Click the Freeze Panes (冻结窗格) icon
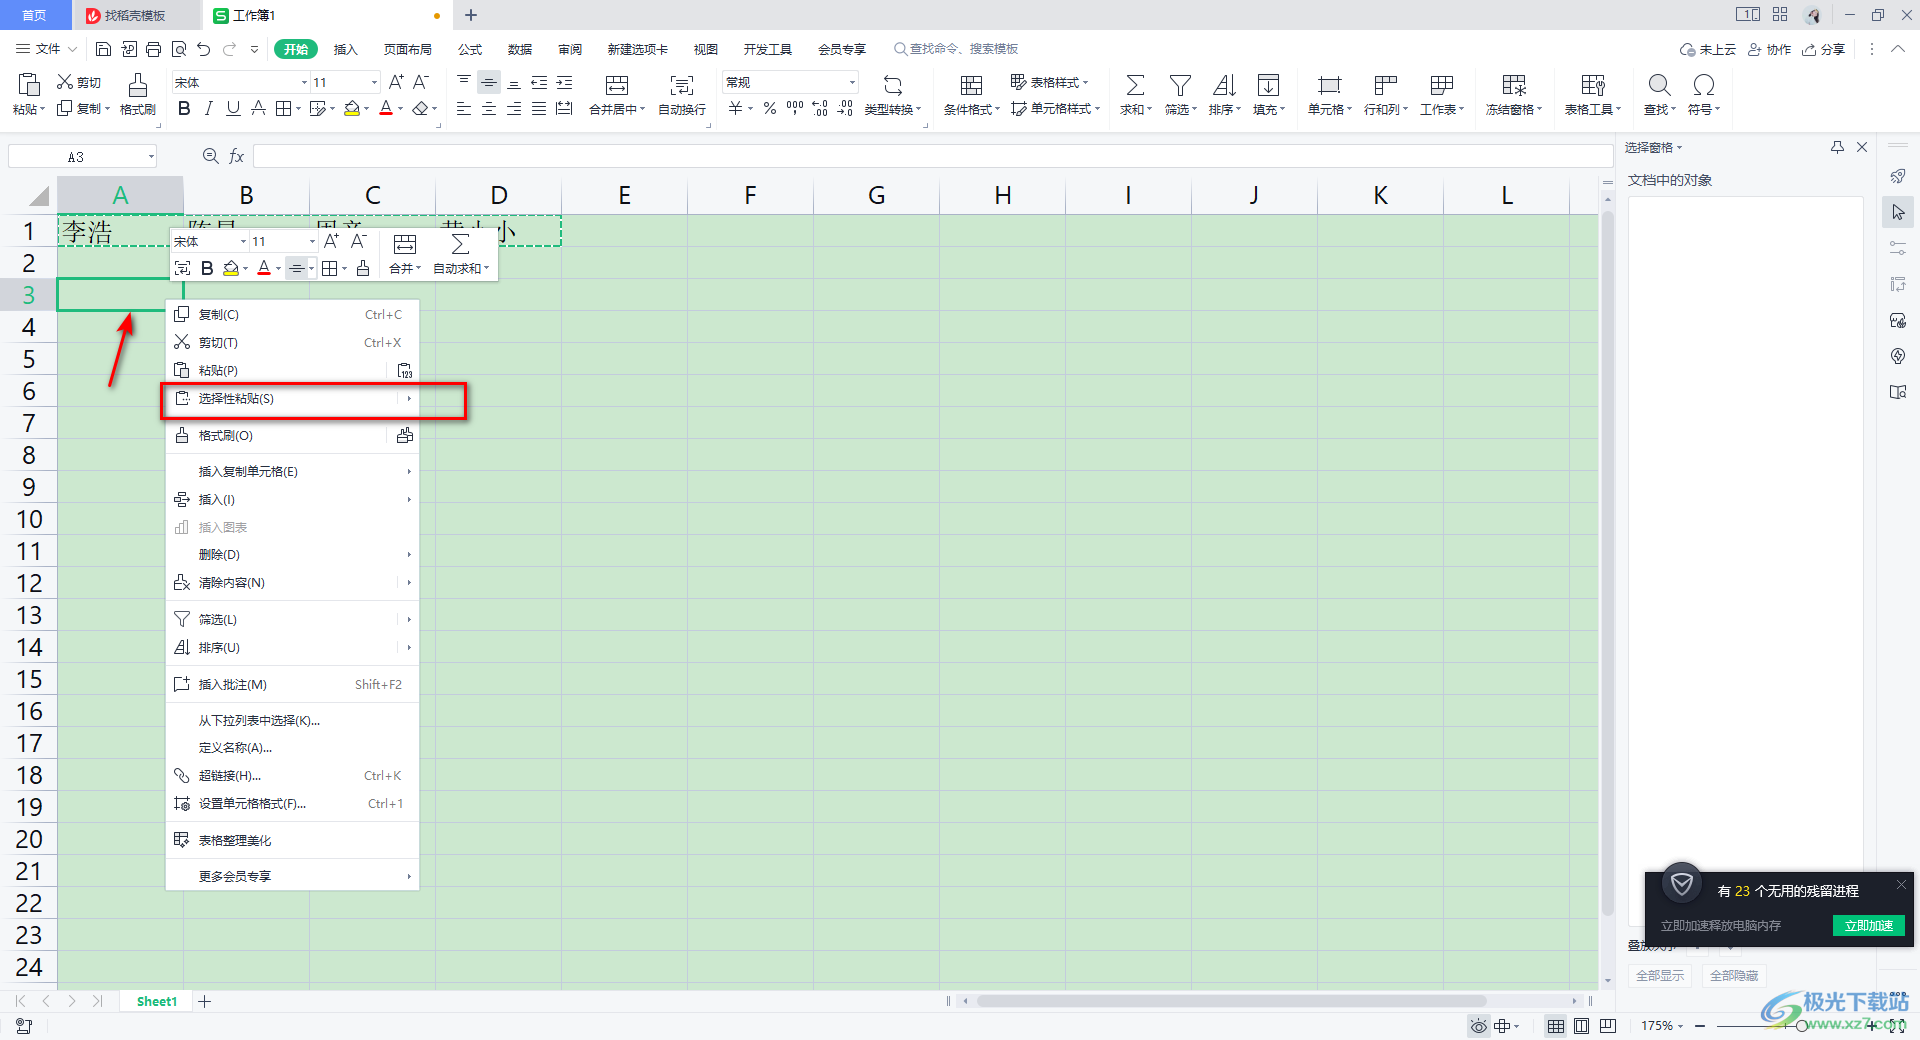 coord(1514,85)
